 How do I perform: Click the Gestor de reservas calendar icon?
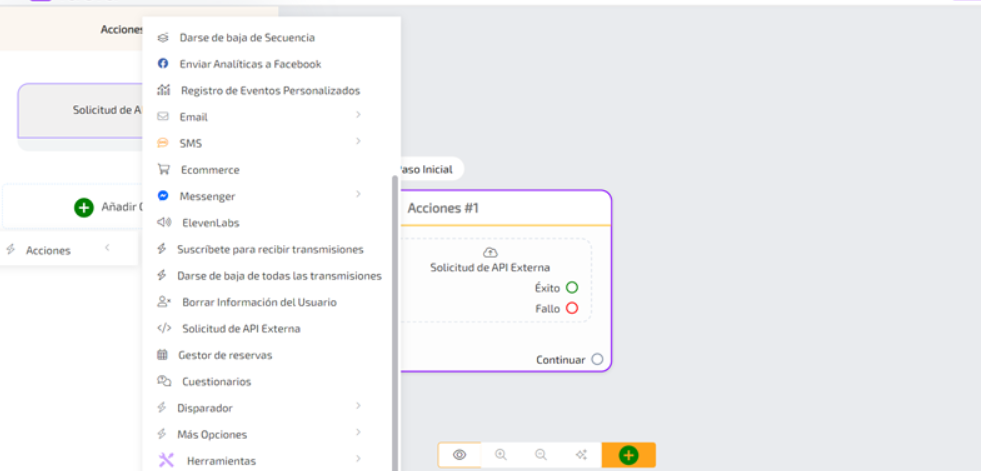[x=163, y=355]
